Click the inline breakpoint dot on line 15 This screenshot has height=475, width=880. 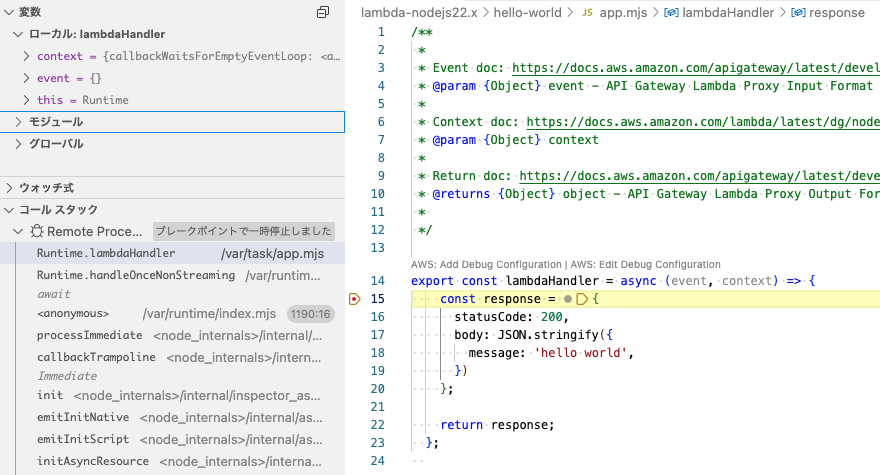568,299
